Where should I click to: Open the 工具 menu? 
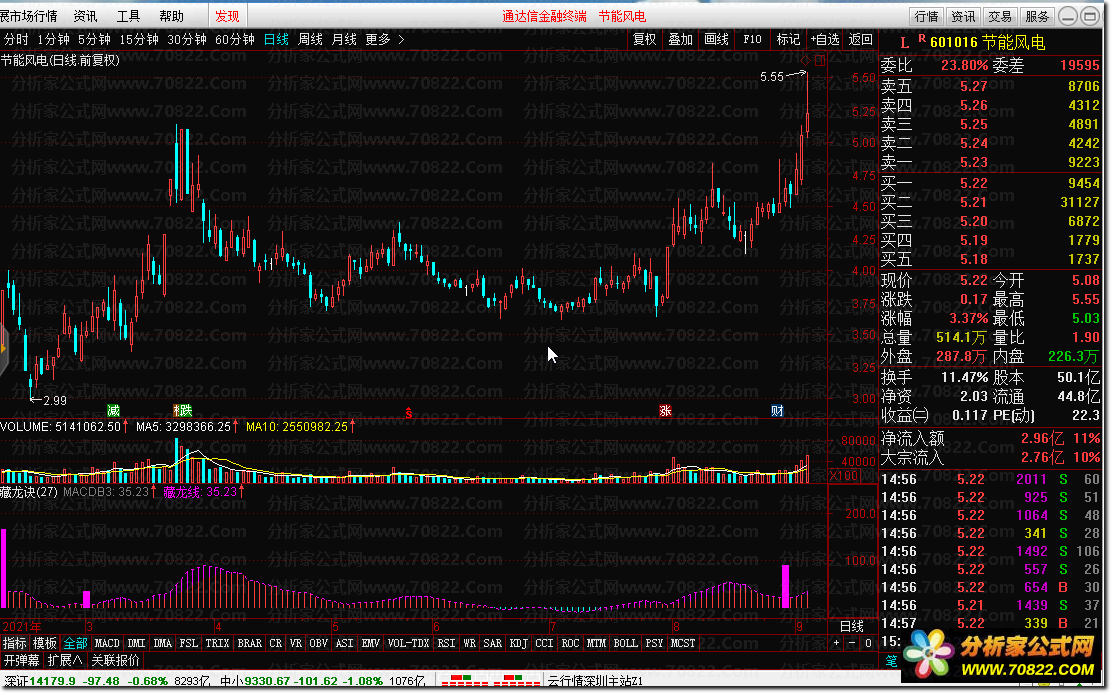click(128, 16)
